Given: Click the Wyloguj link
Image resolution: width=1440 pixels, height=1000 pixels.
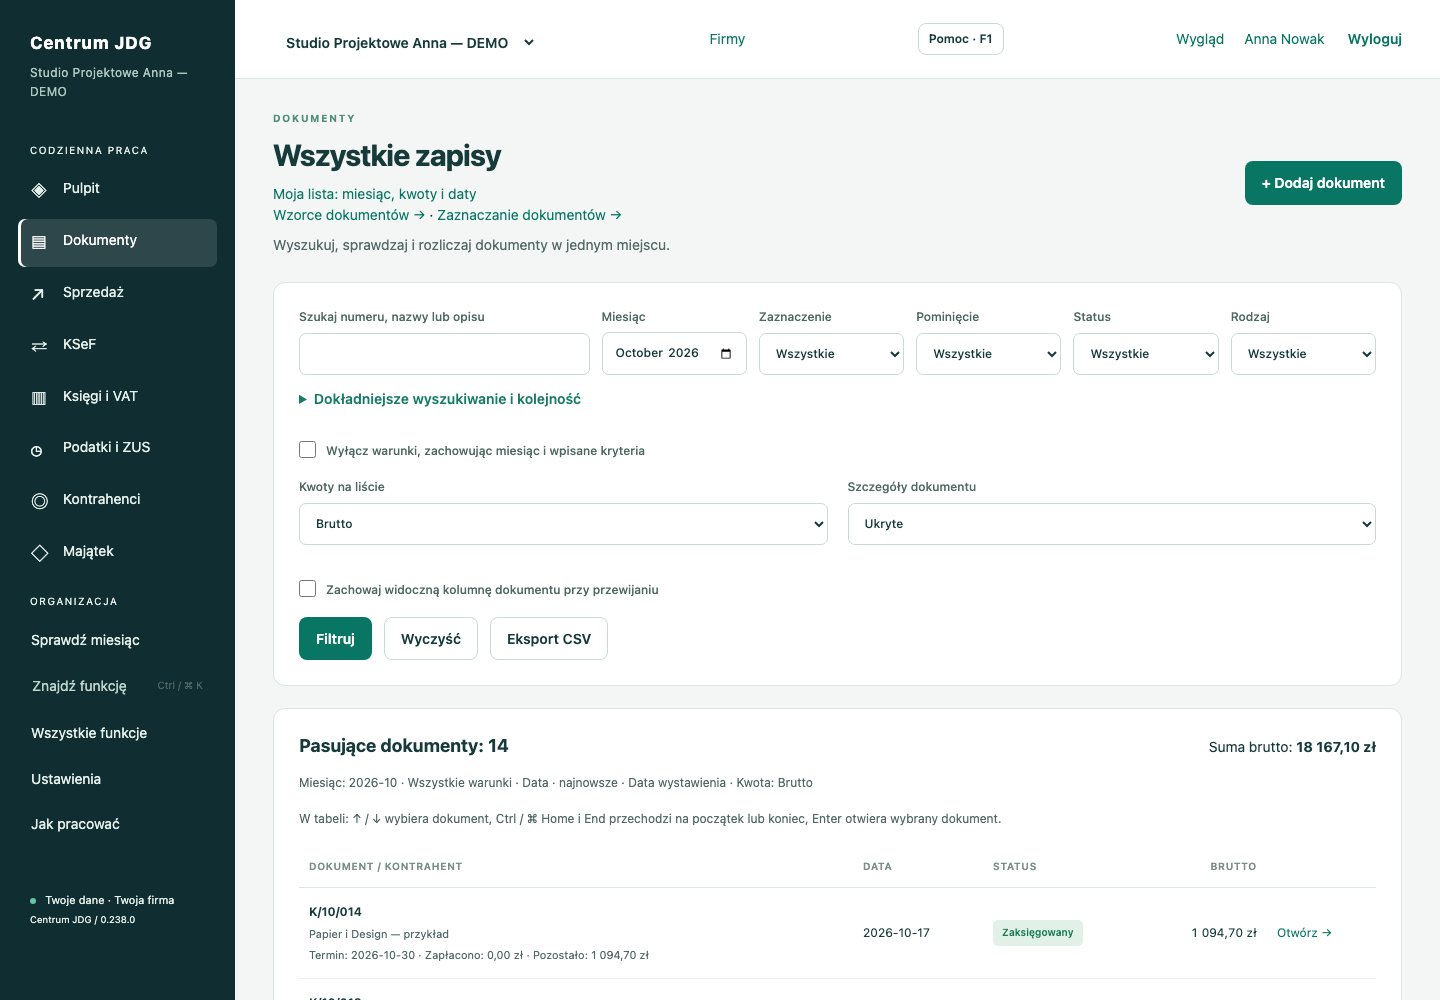Looking at the screenshot, I should pyautogui.click(x=1375, y=39).
